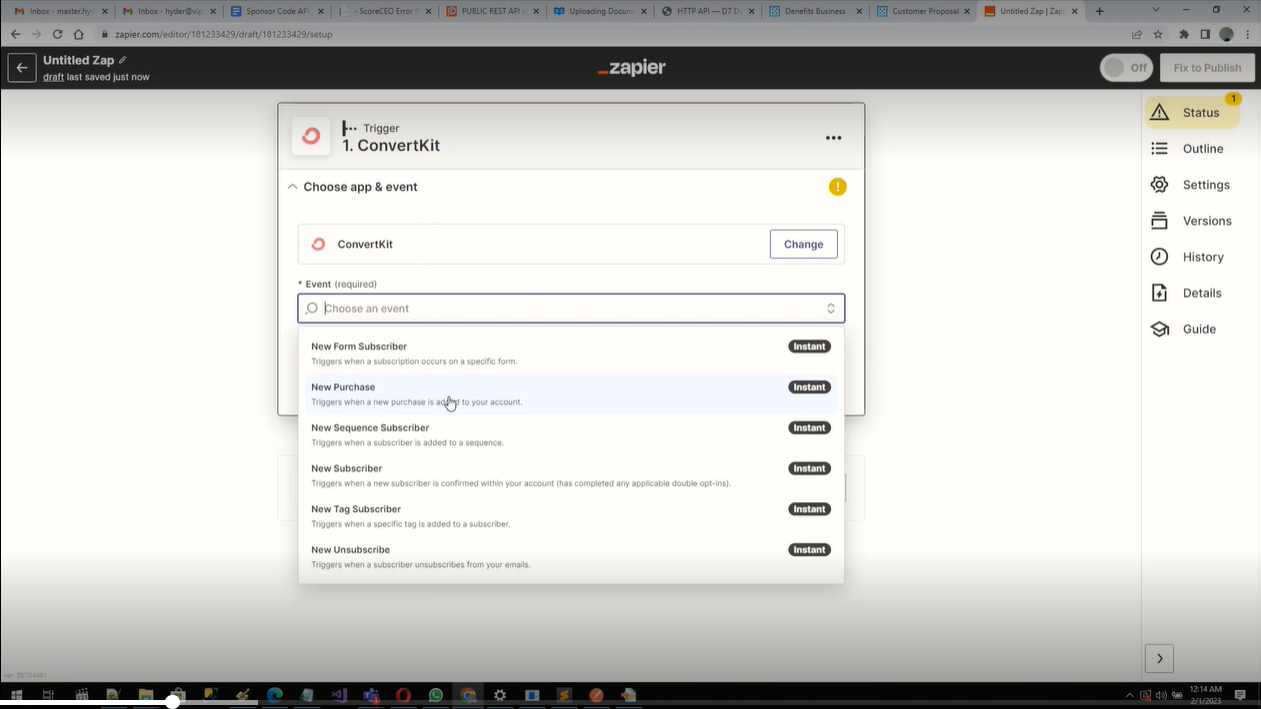Open the Versions panel
The height and width of the screenshot is (709, 1261).
click(1192, 221)
